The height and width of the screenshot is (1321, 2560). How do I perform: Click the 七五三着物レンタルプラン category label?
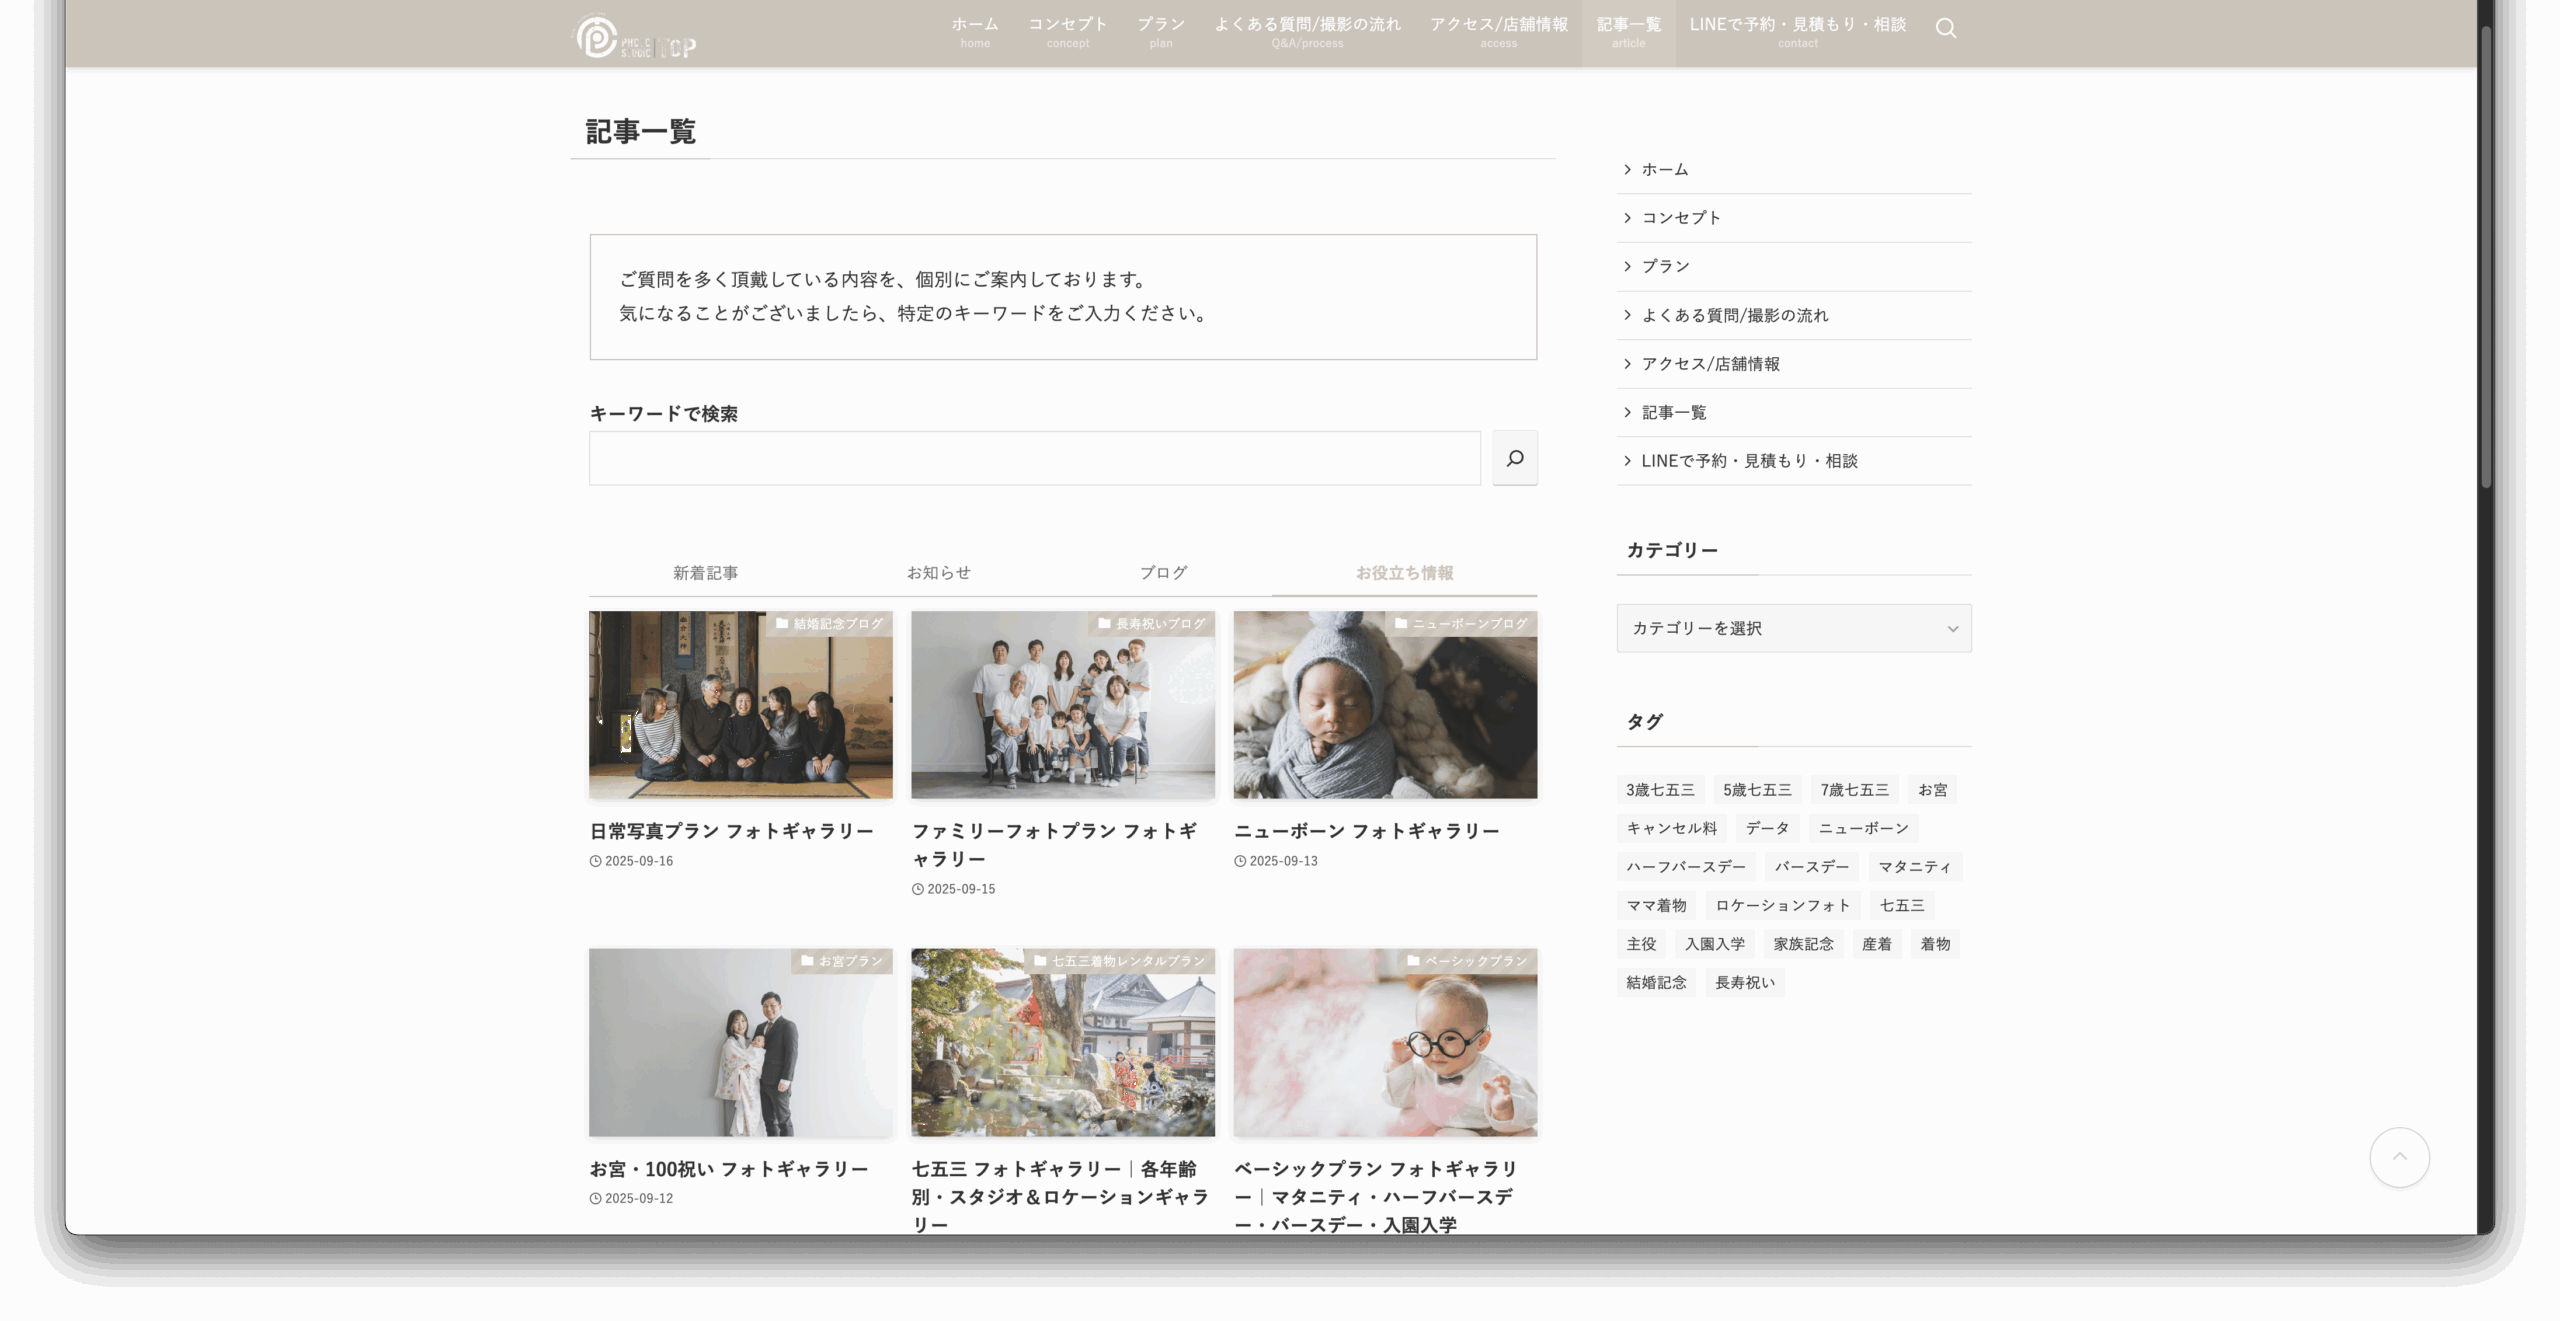click(x=1120, y=961)
